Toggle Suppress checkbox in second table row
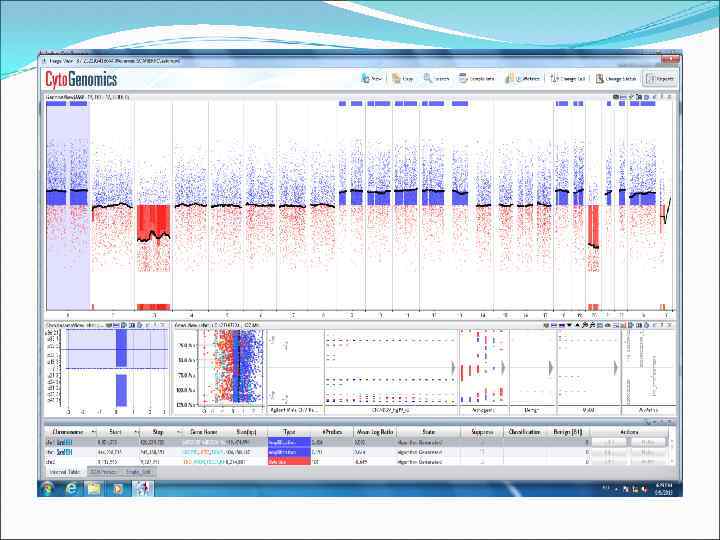Screen dimensions: 720x540 (x=482, y=452)
